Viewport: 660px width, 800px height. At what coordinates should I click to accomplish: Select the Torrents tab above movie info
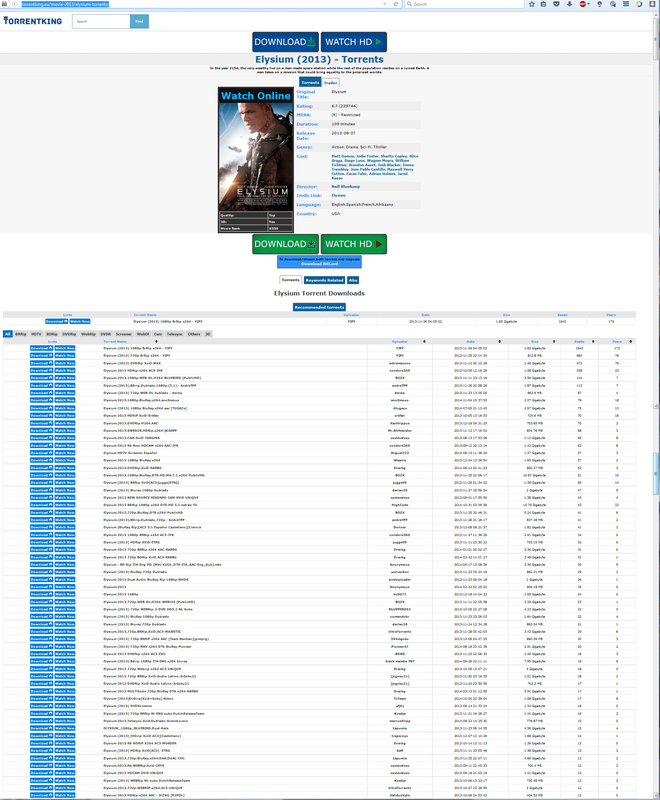tap(310, 83)
